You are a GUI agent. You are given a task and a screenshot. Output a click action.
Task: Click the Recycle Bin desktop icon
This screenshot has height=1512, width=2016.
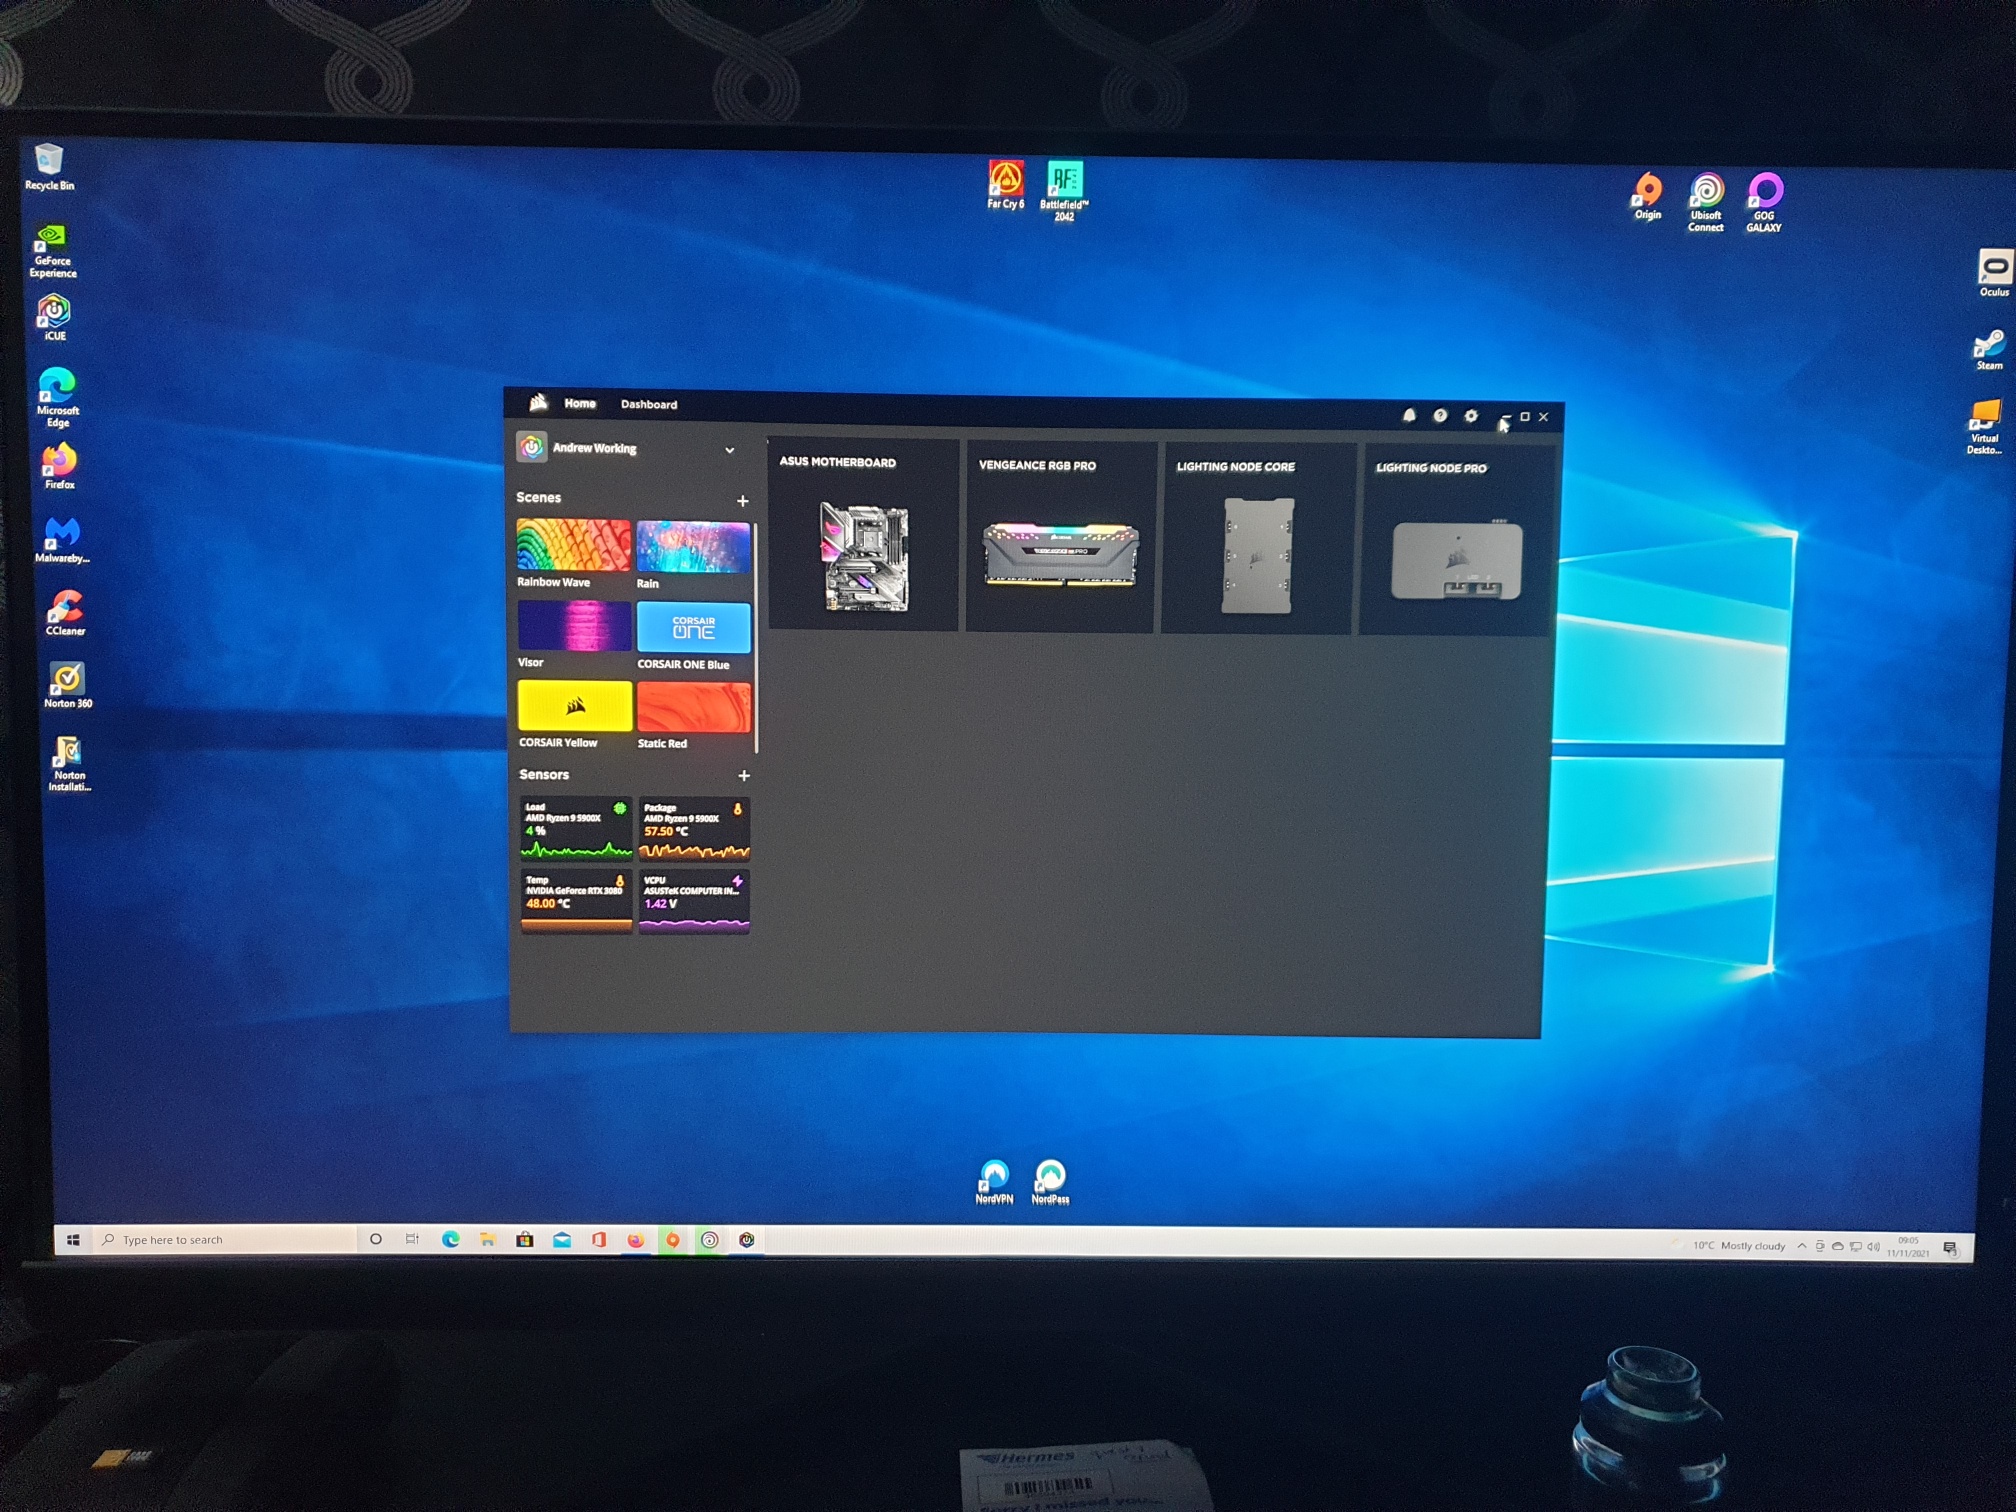point(49,167)
